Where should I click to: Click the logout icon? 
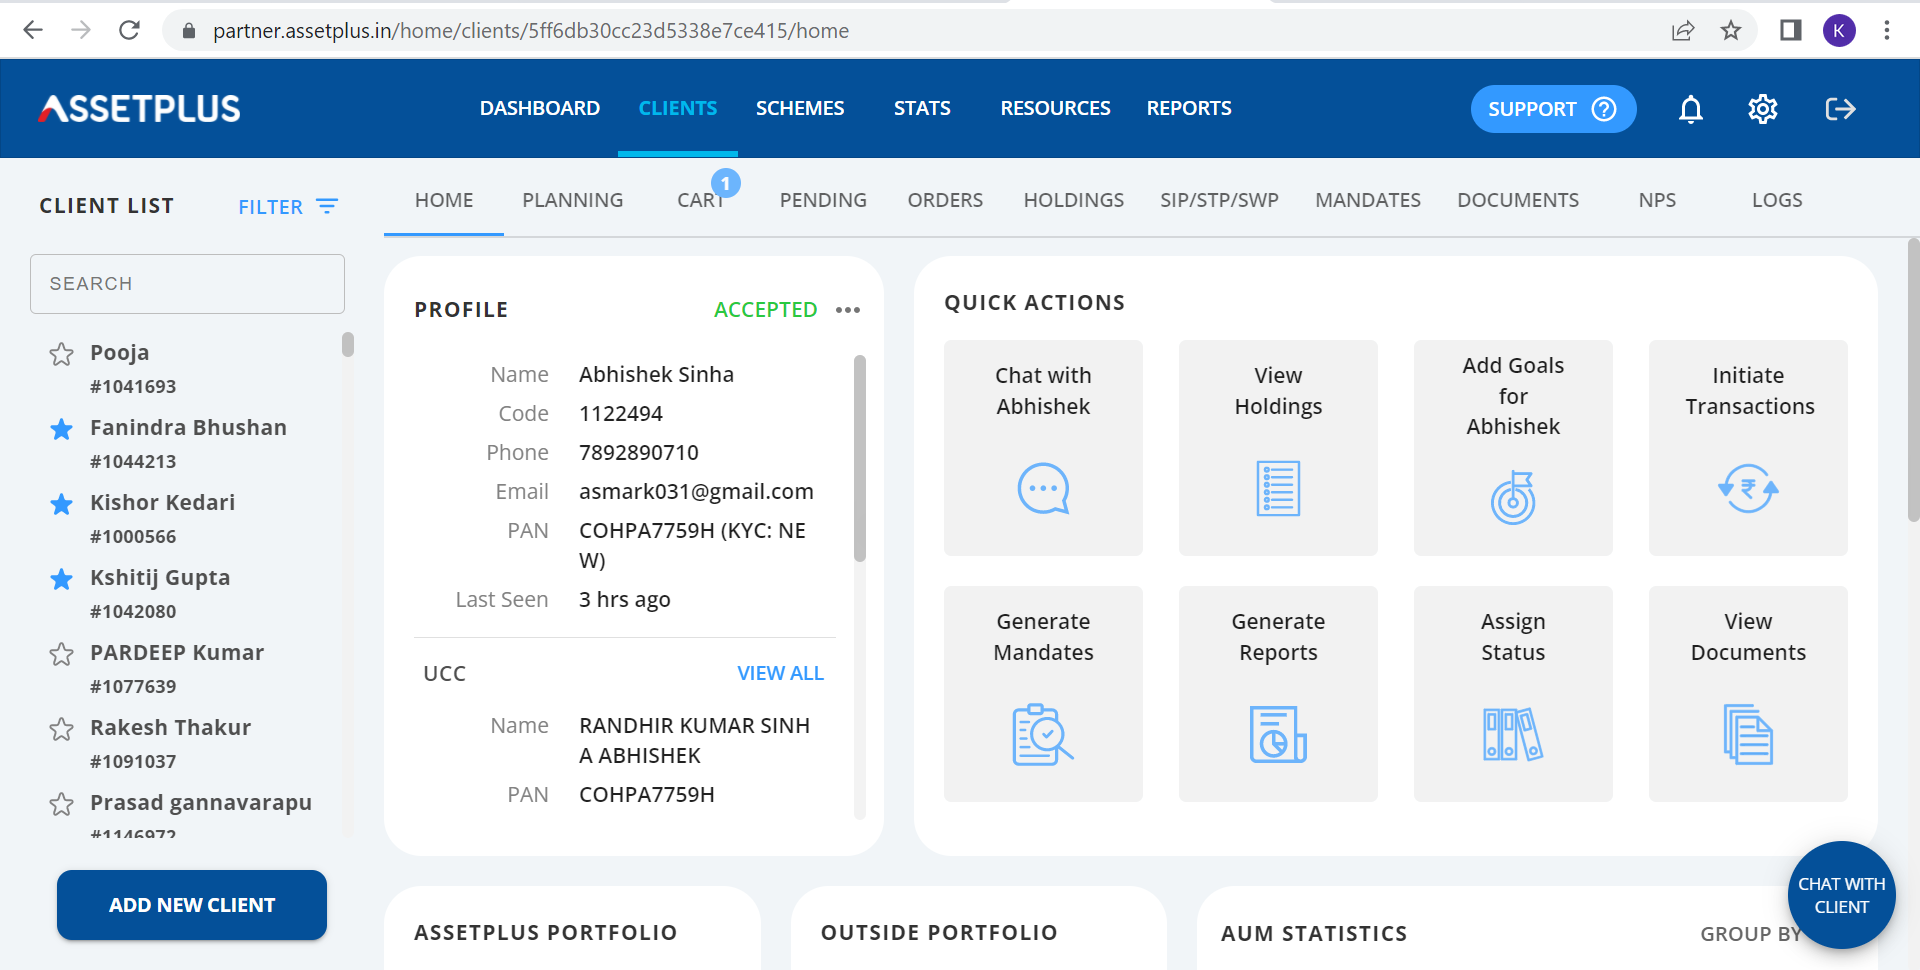(x=1840, y=109)
